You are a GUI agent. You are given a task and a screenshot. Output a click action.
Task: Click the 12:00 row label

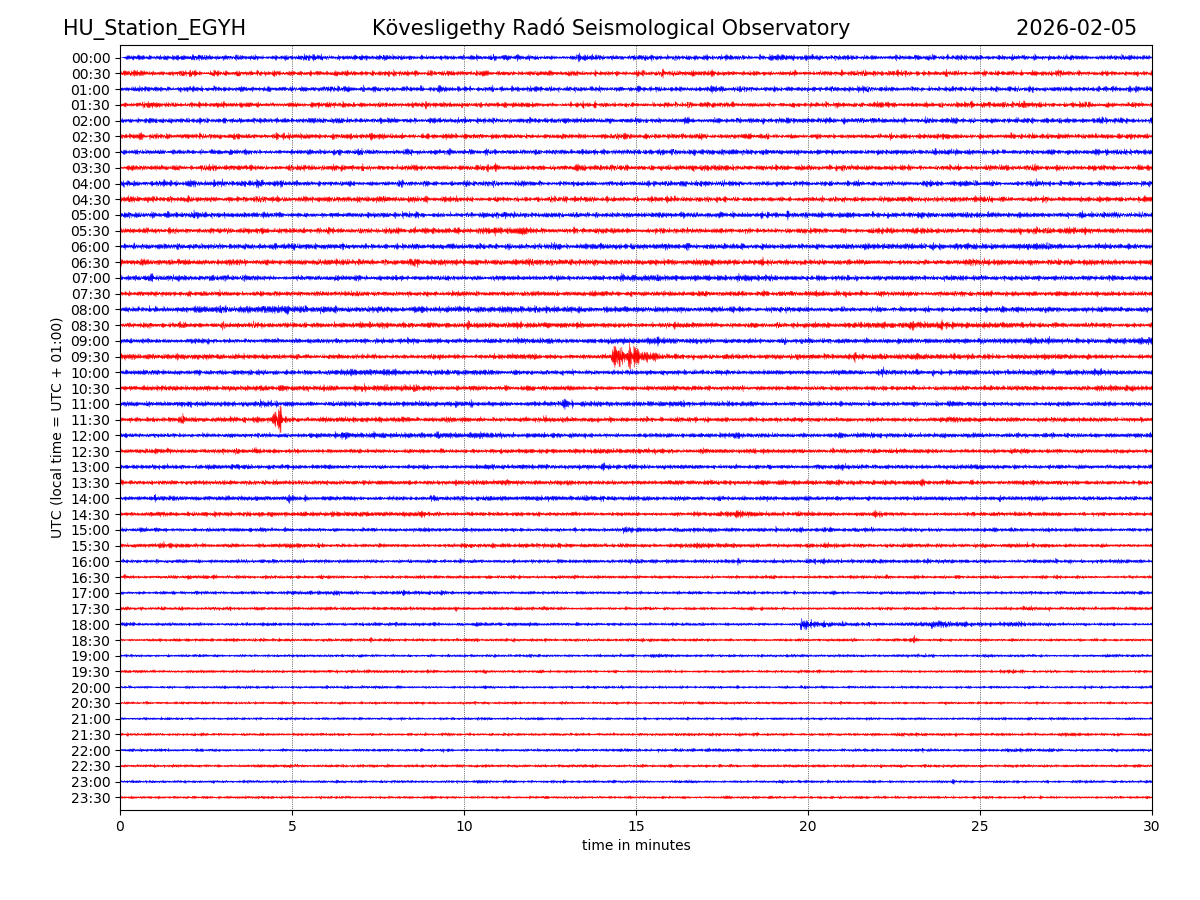90,436
